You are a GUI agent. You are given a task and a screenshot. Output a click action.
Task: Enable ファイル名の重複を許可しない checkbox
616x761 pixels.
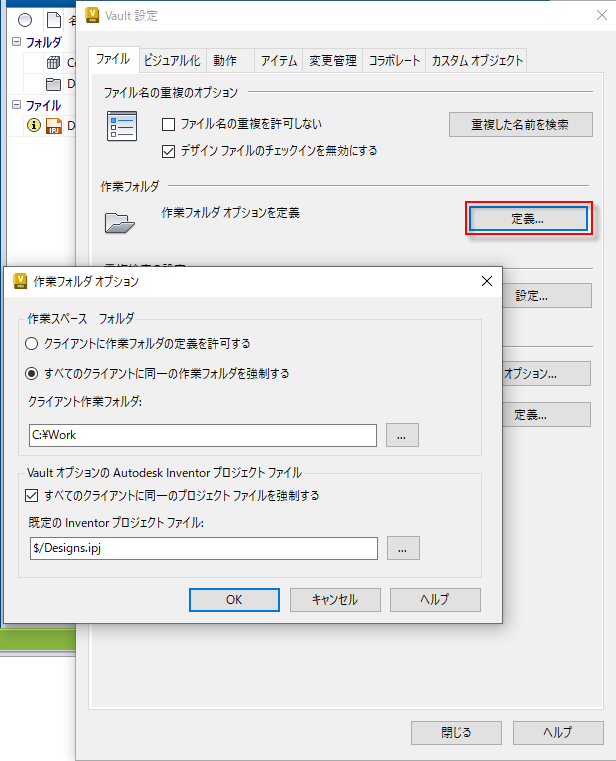pyautogui.click(x=168, y=124)
